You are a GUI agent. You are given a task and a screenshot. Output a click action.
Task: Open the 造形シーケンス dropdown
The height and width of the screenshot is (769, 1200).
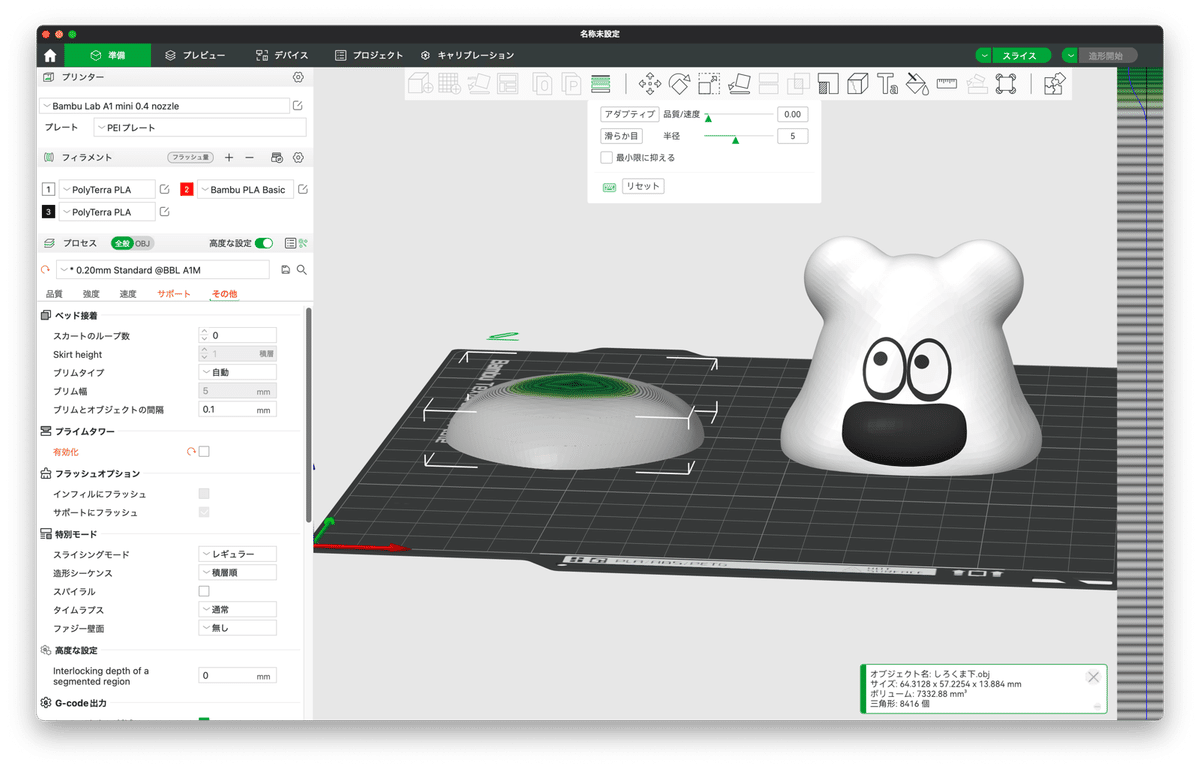pos(238,573)
